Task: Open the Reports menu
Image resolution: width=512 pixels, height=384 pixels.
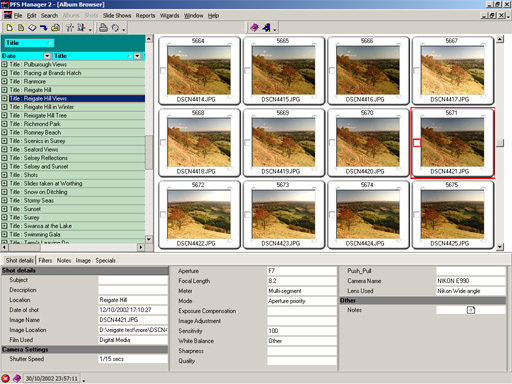Action: [x=145, y=16]
